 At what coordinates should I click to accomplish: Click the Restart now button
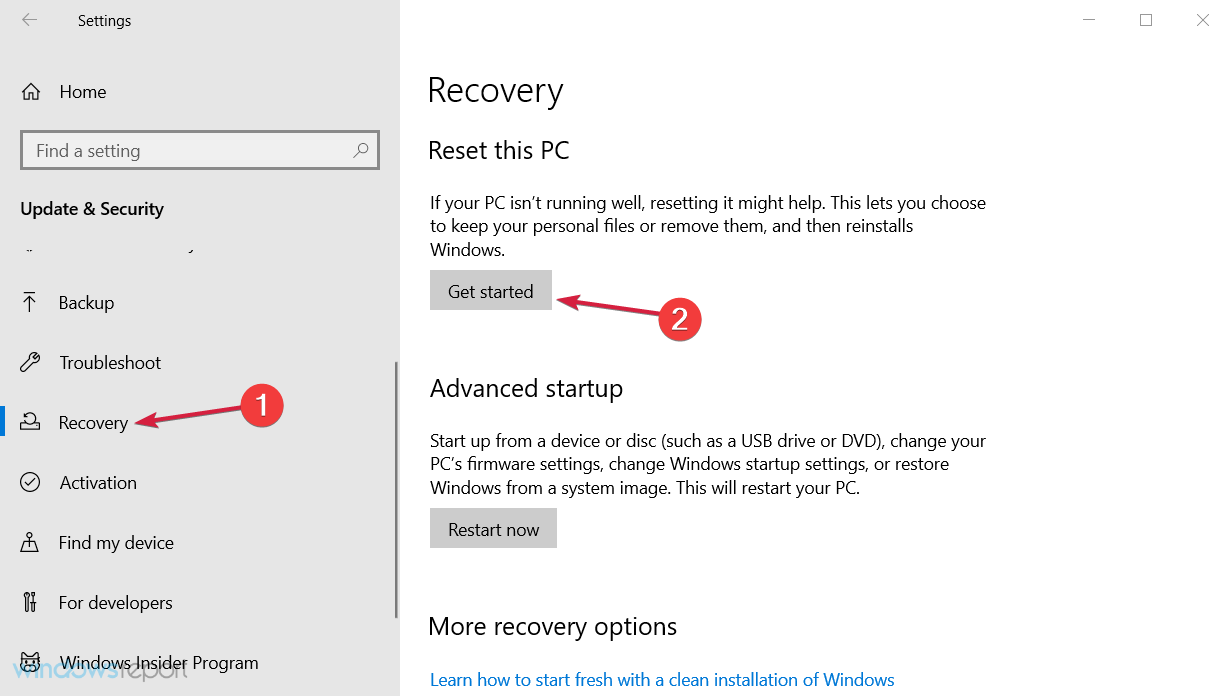tap(493, 529)
